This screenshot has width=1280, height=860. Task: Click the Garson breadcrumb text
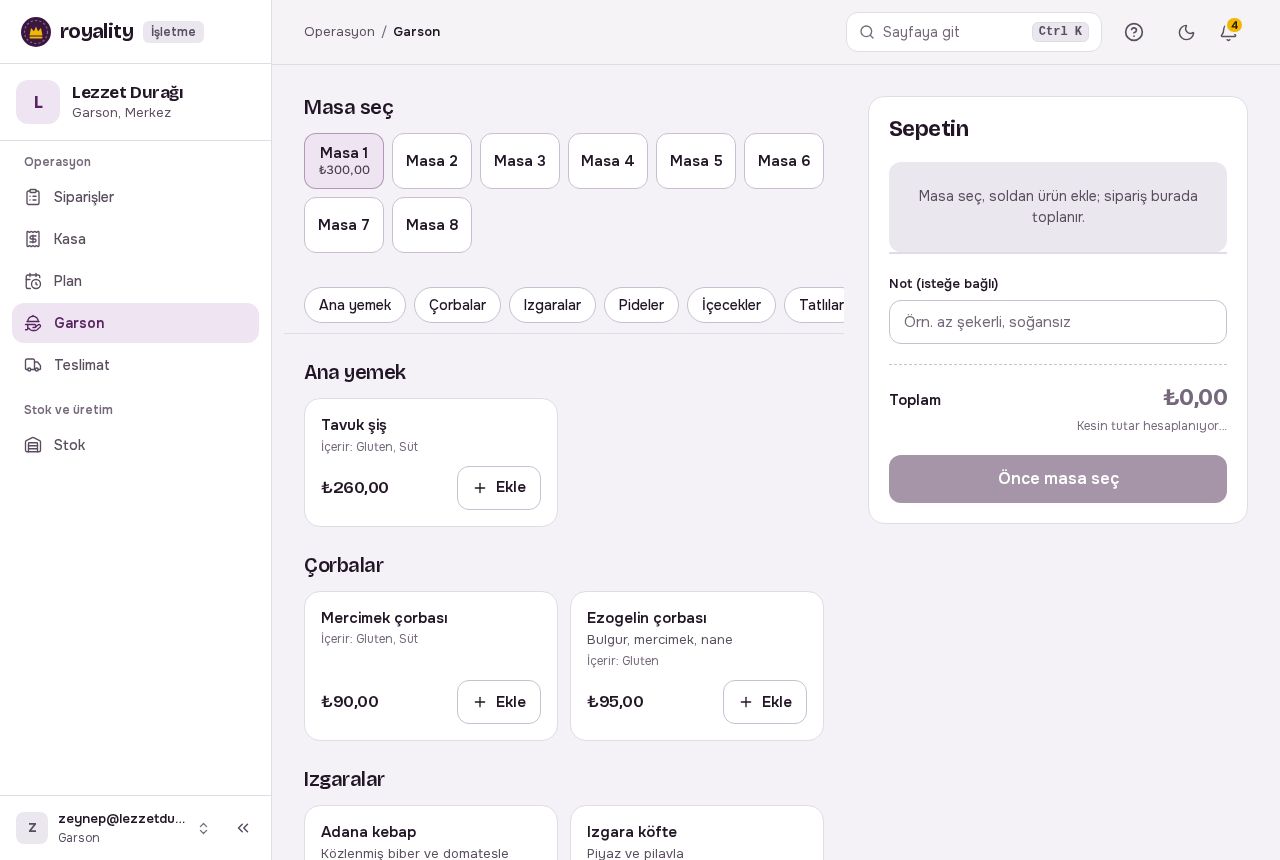tap(416, 32)
